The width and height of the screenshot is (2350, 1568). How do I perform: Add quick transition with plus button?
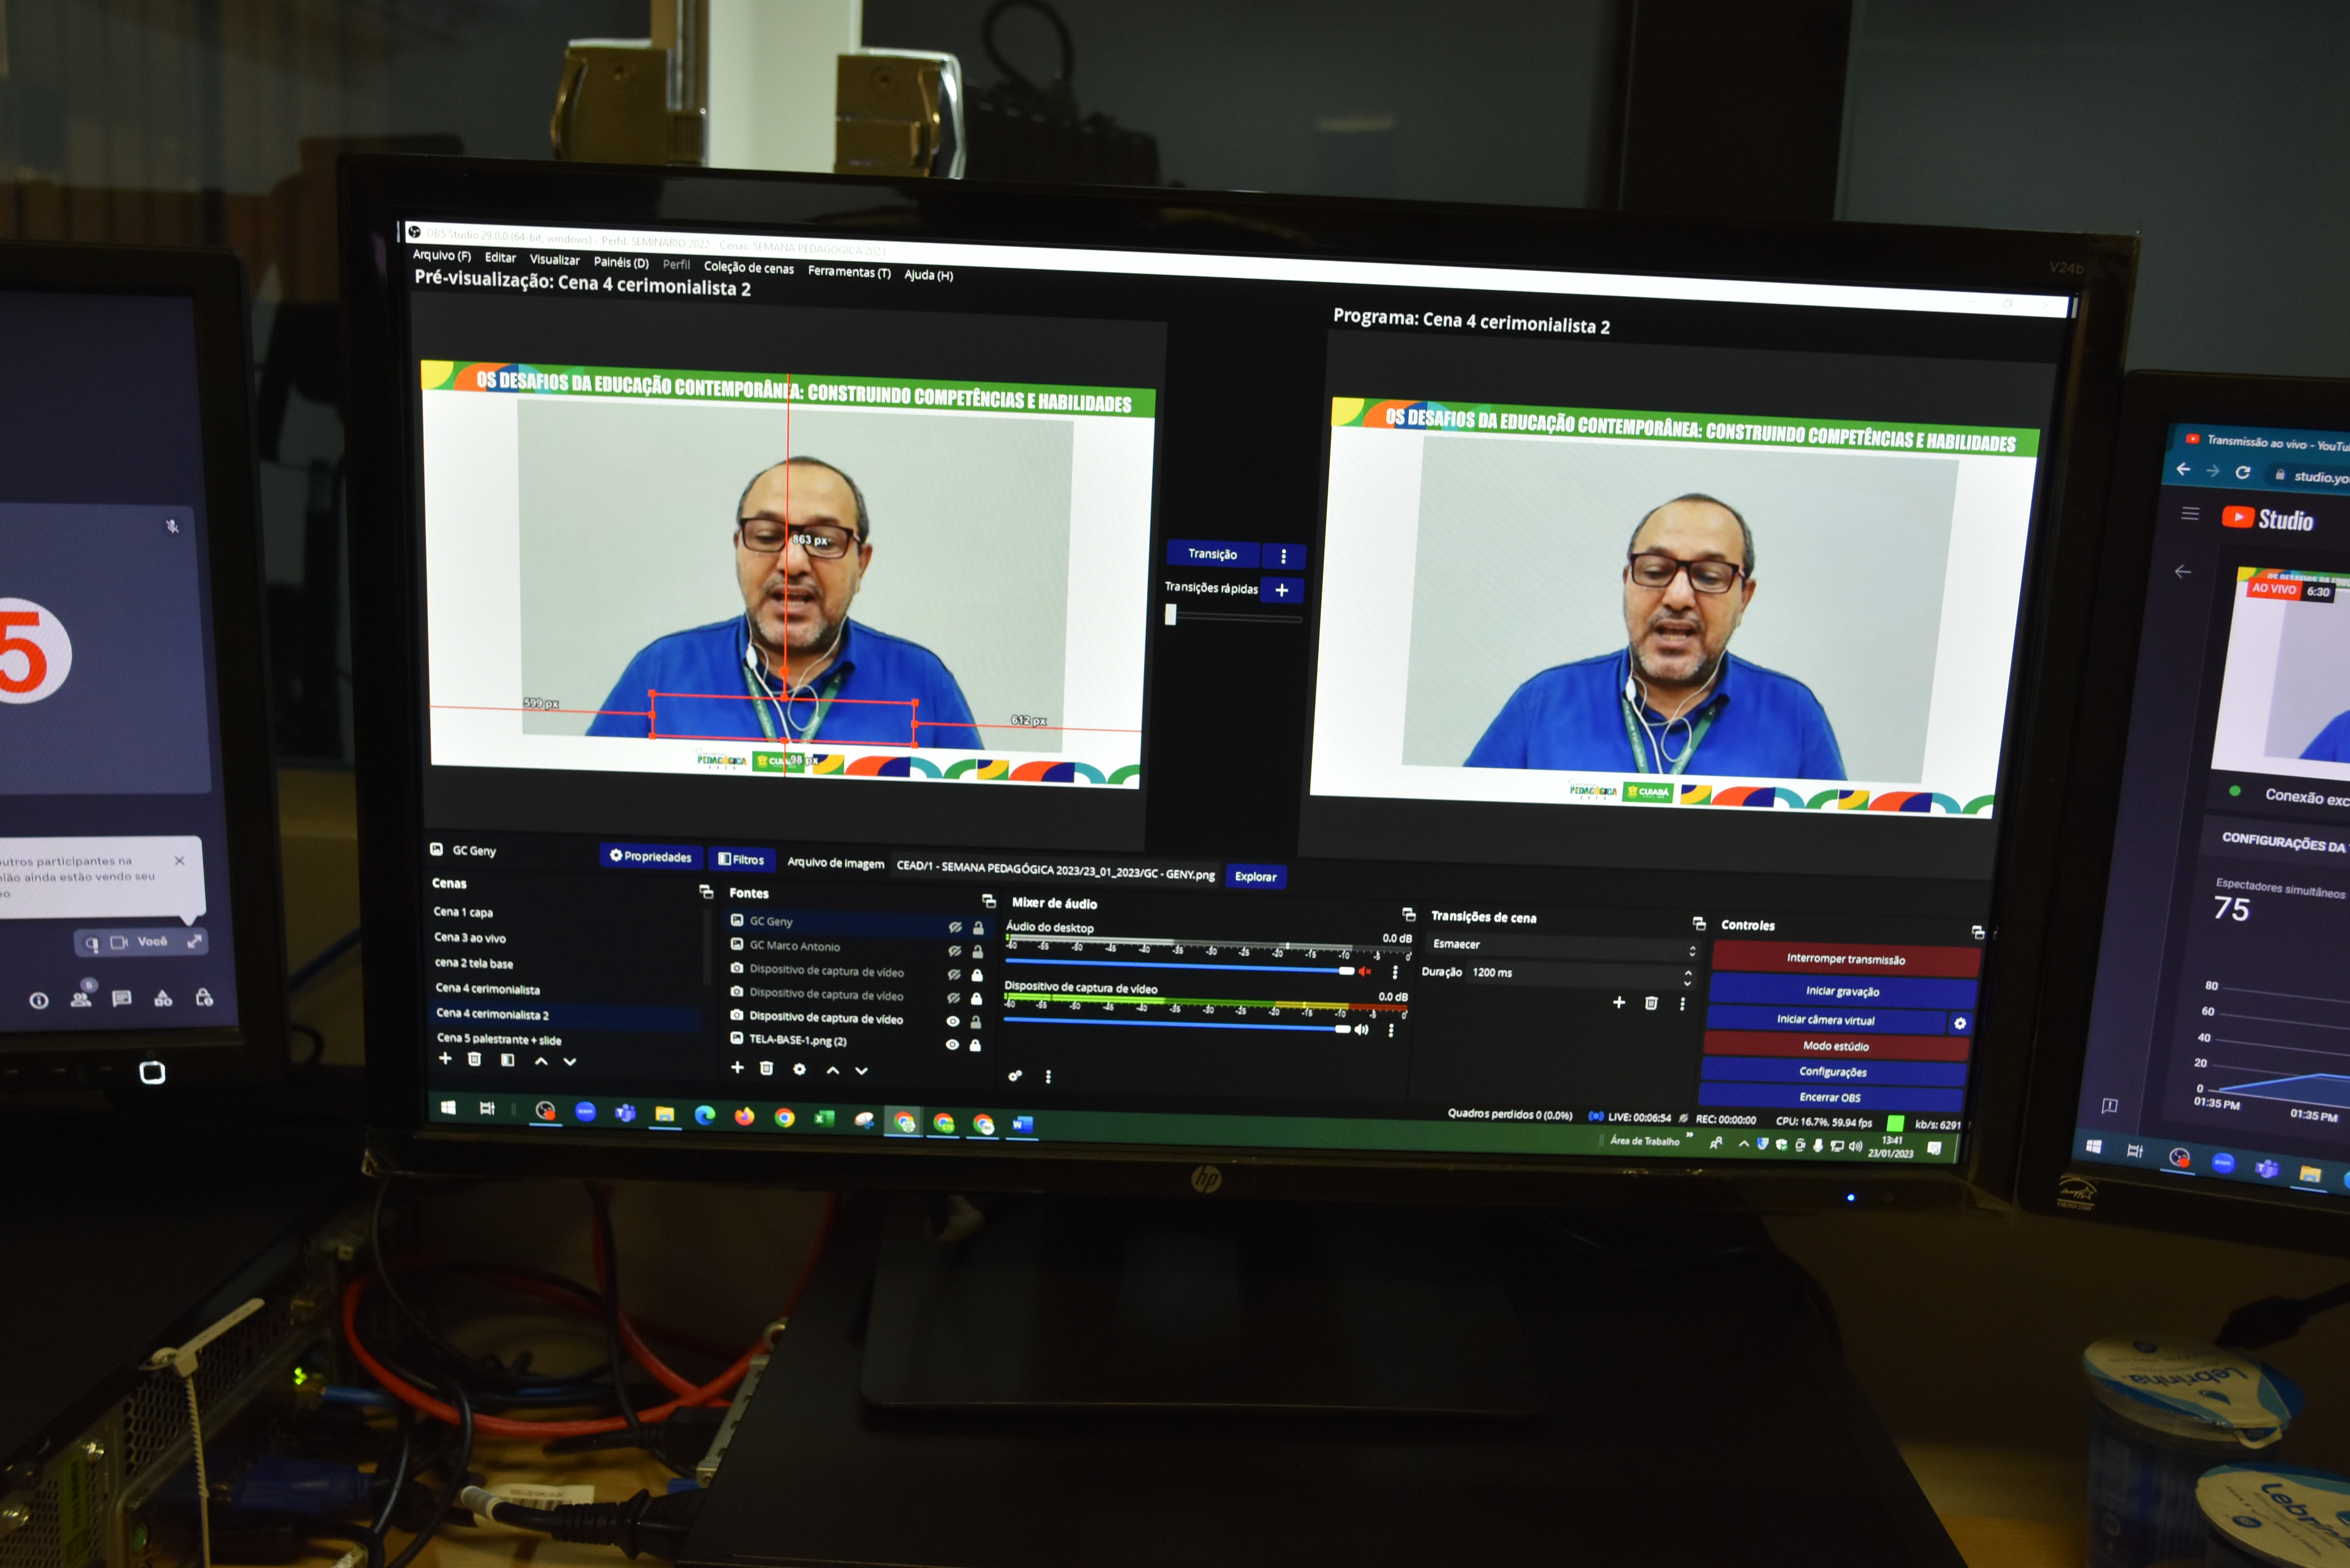tap(1281, 590)
